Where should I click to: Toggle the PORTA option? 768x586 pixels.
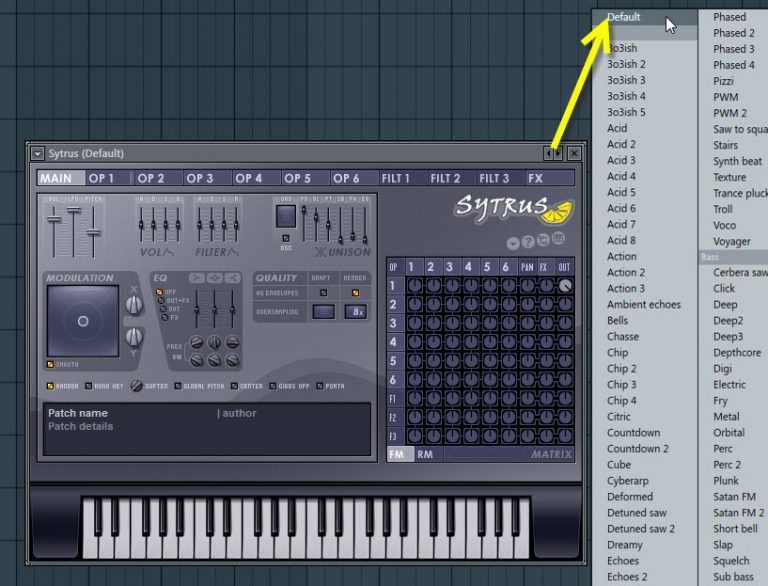[319, 386]
